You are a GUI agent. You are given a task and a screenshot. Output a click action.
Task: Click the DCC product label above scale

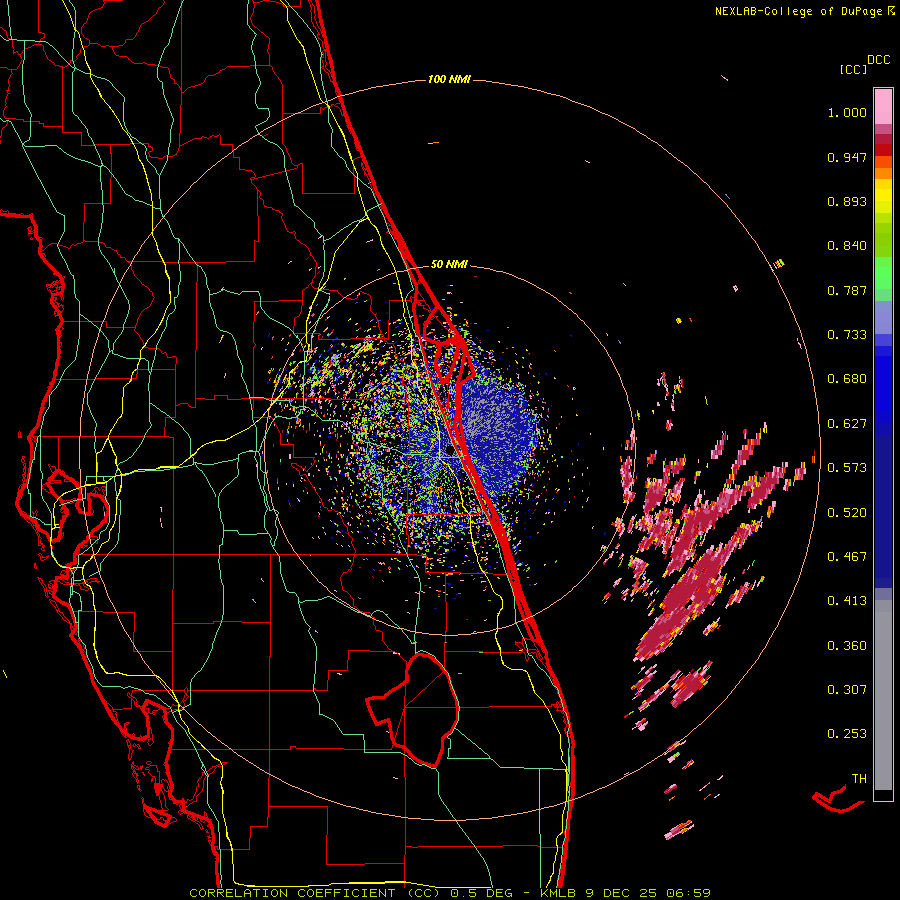click(879, 60)
